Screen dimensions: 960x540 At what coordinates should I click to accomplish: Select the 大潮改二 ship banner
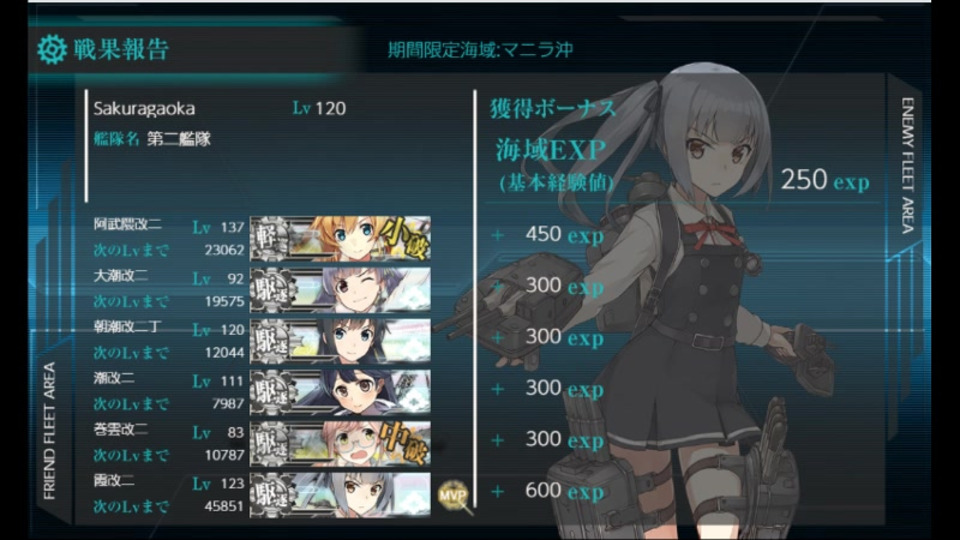(x=340, y=290)
